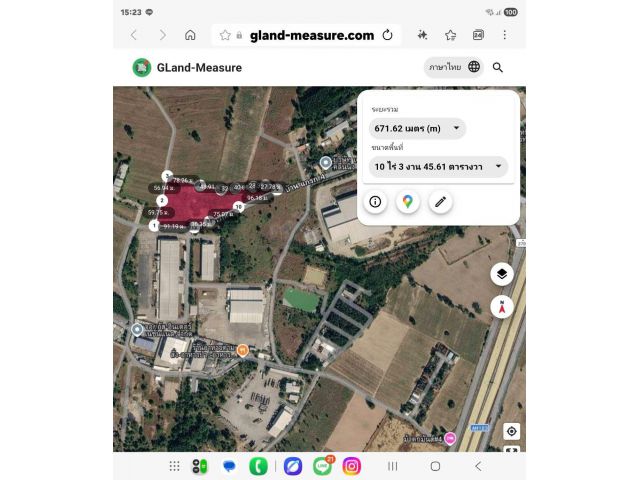Expand the 10 ไร่ 3 งาน area dropdown
This screenshot has width=640, height=480.
click(x=438, y=167)
